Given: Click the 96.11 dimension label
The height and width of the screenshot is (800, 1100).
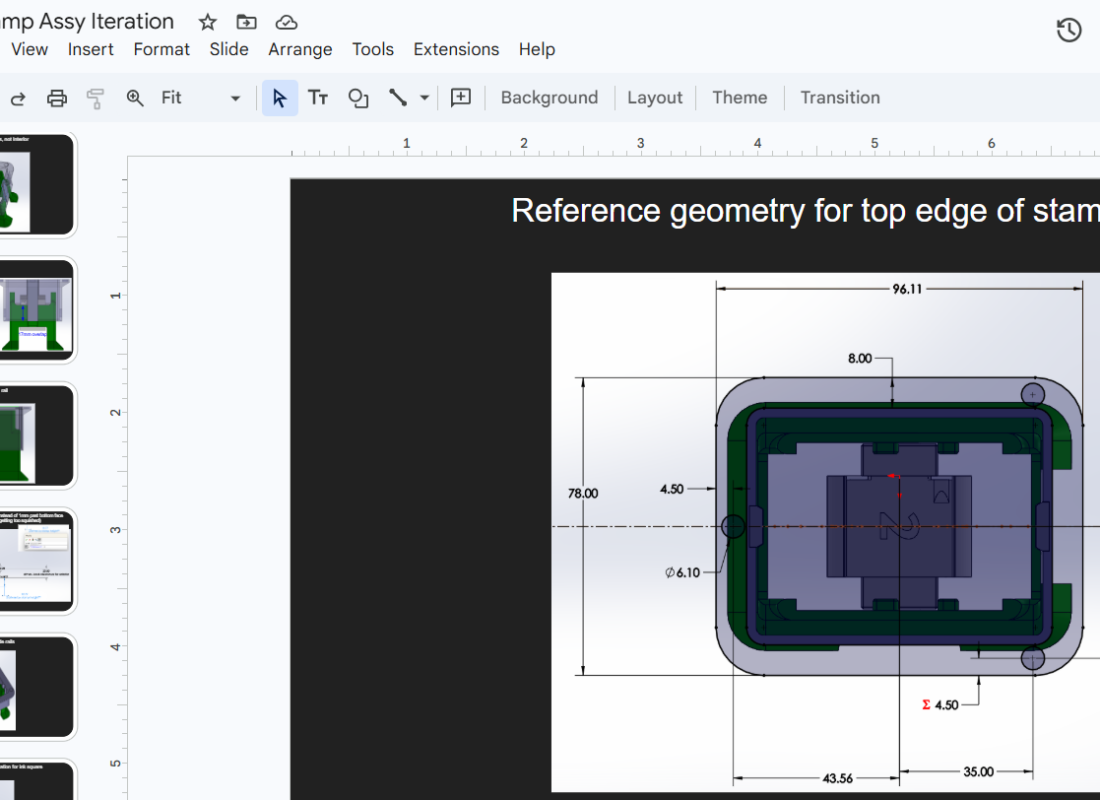Looking at the screenshot, I should tap(906, 289).
